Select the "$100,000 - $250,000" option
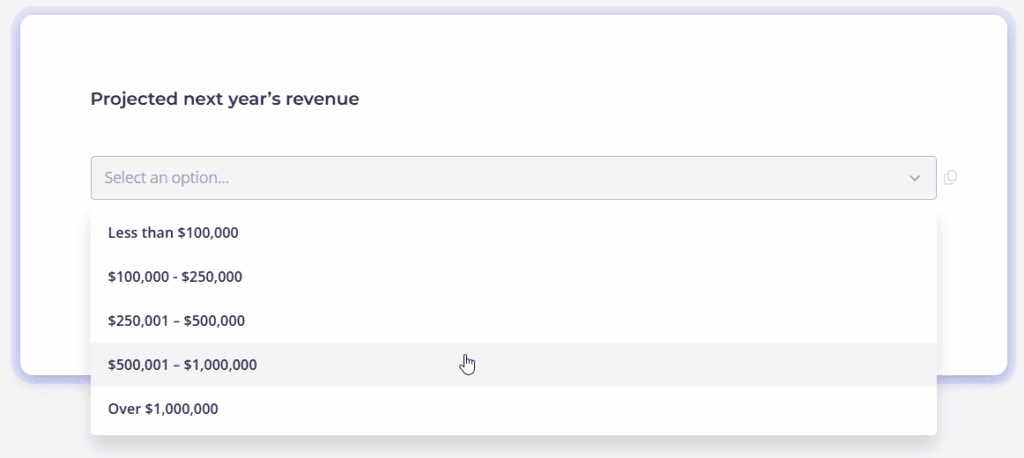Viewport: 1024px width, 458px height. coord(513,277)
